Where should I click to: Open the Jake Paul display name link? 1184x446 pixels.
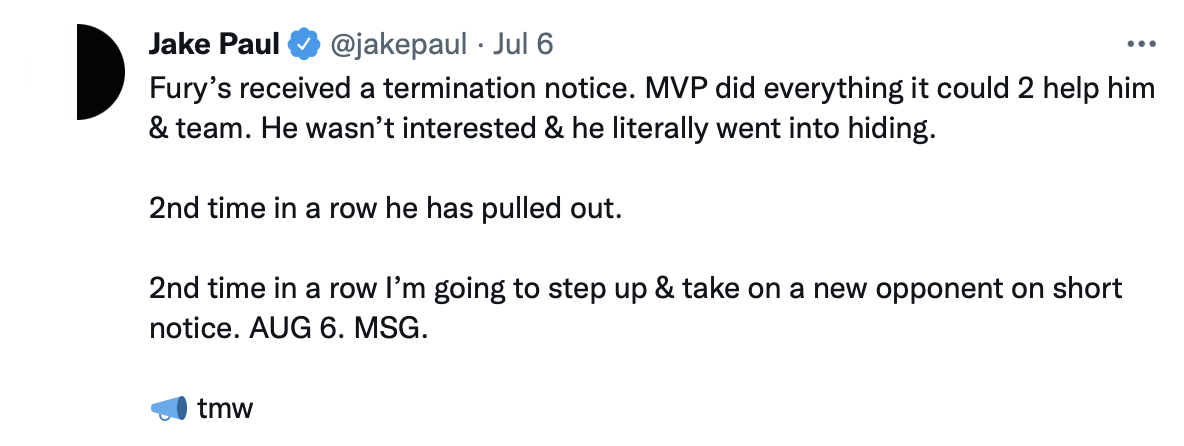pyautogui.click(x=214, y=45)
